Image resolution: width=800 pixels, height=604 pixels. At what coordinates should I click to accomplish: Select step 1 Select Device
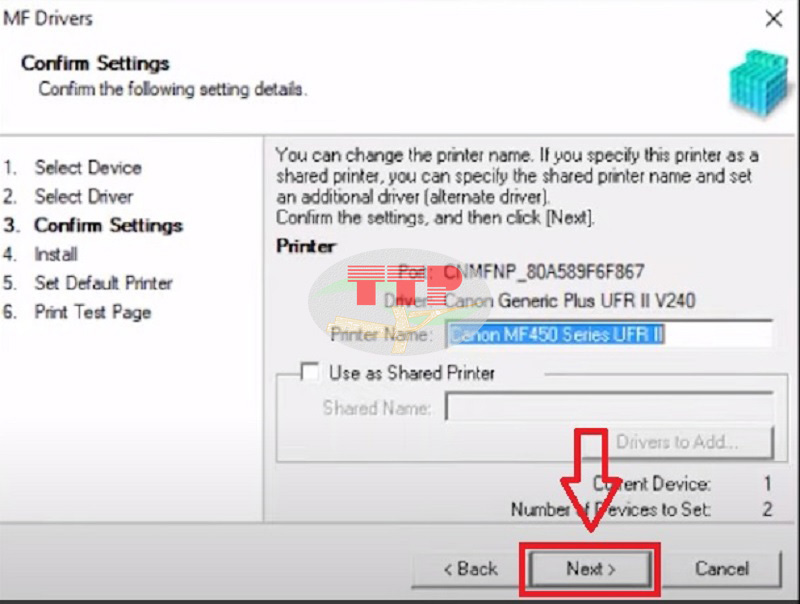[88, 167]
